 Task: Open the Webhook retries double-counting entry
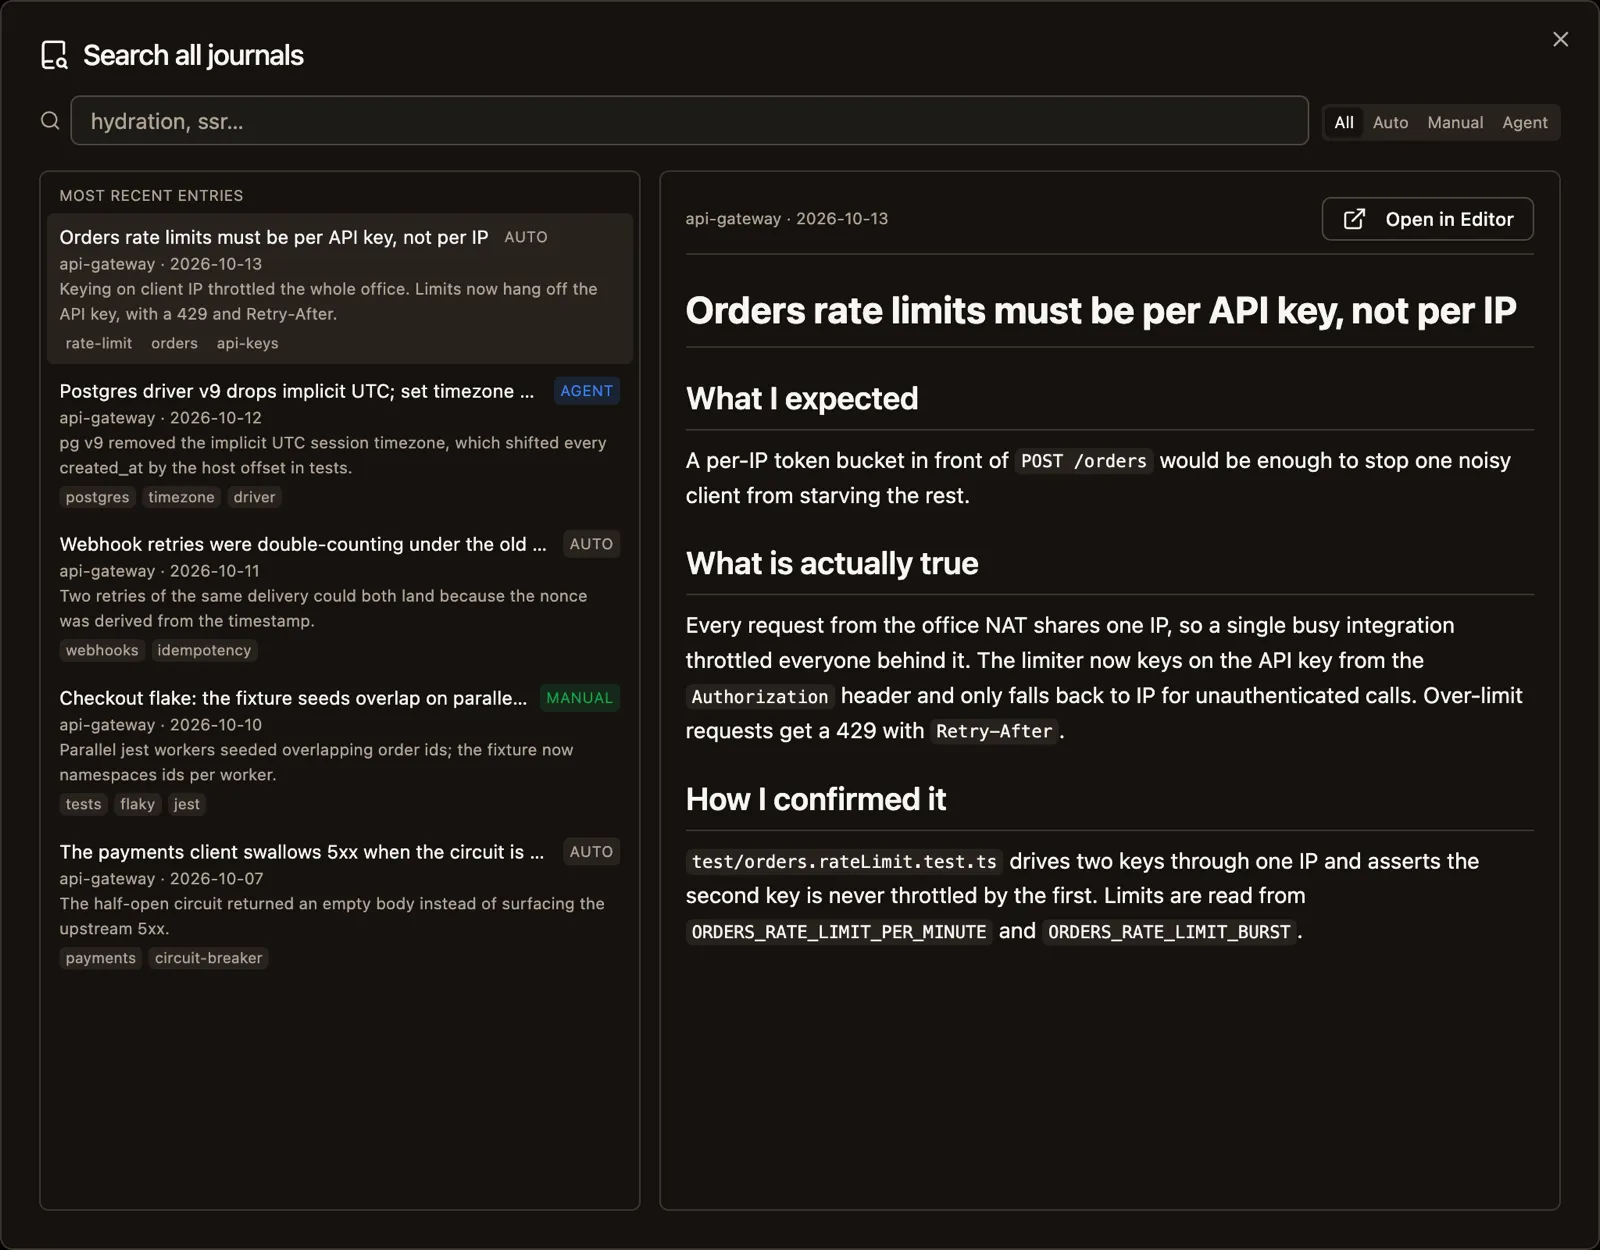pos(340,595)
